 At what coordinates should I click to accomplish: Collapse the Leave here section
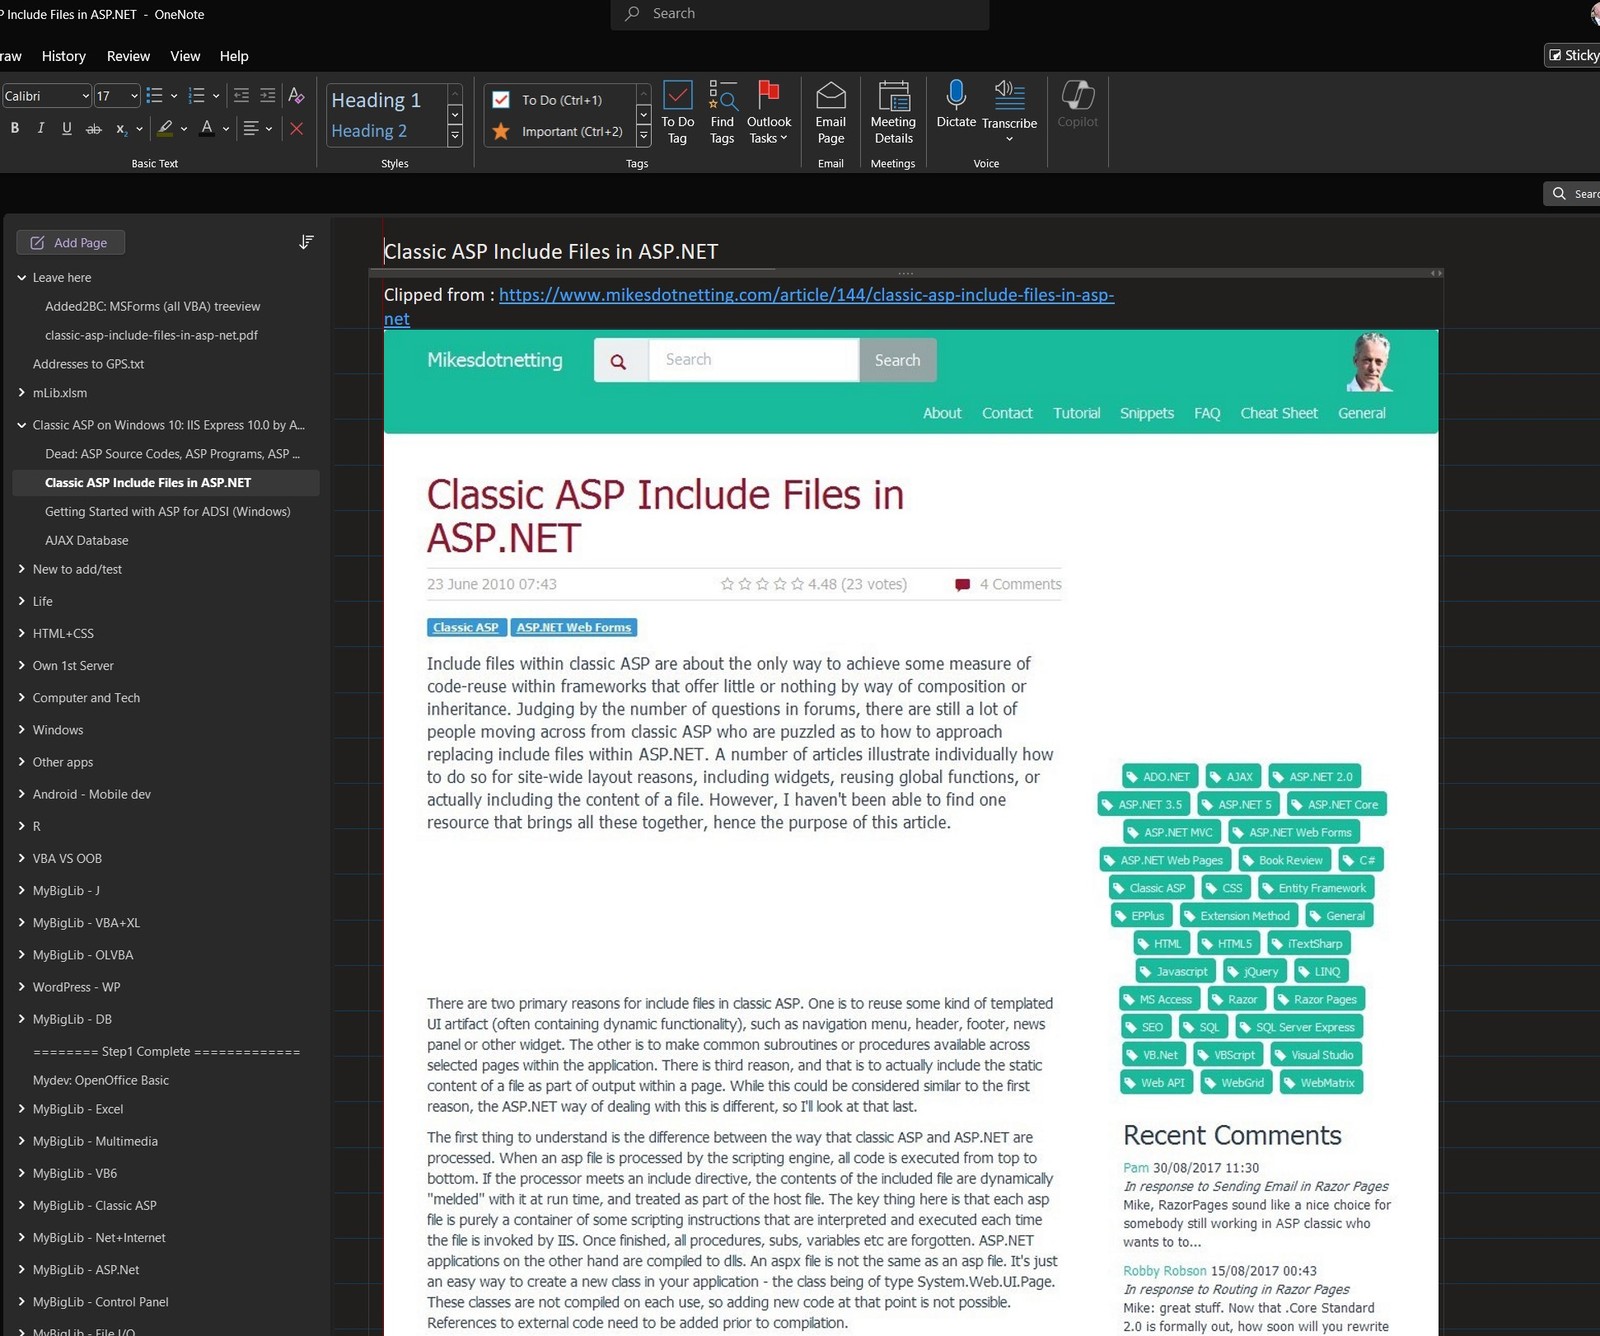[22, 278]
